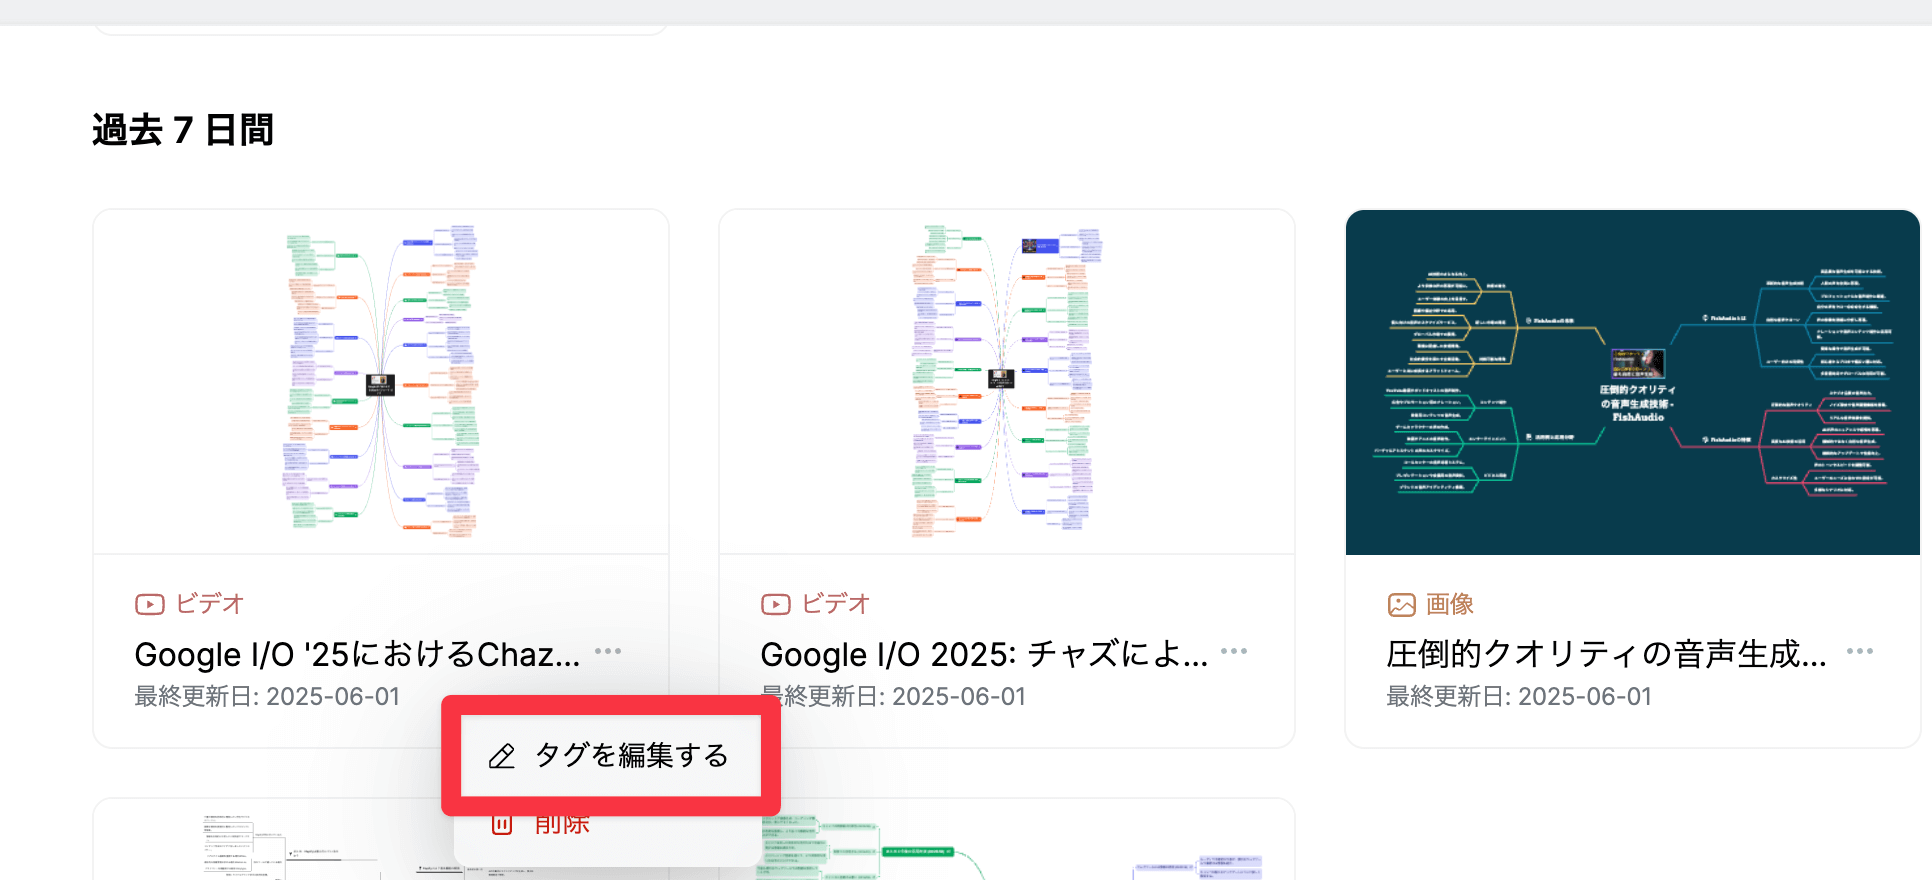Click the image type icon on the 圧倒的クオリティ card

(x=1401, y=604)
